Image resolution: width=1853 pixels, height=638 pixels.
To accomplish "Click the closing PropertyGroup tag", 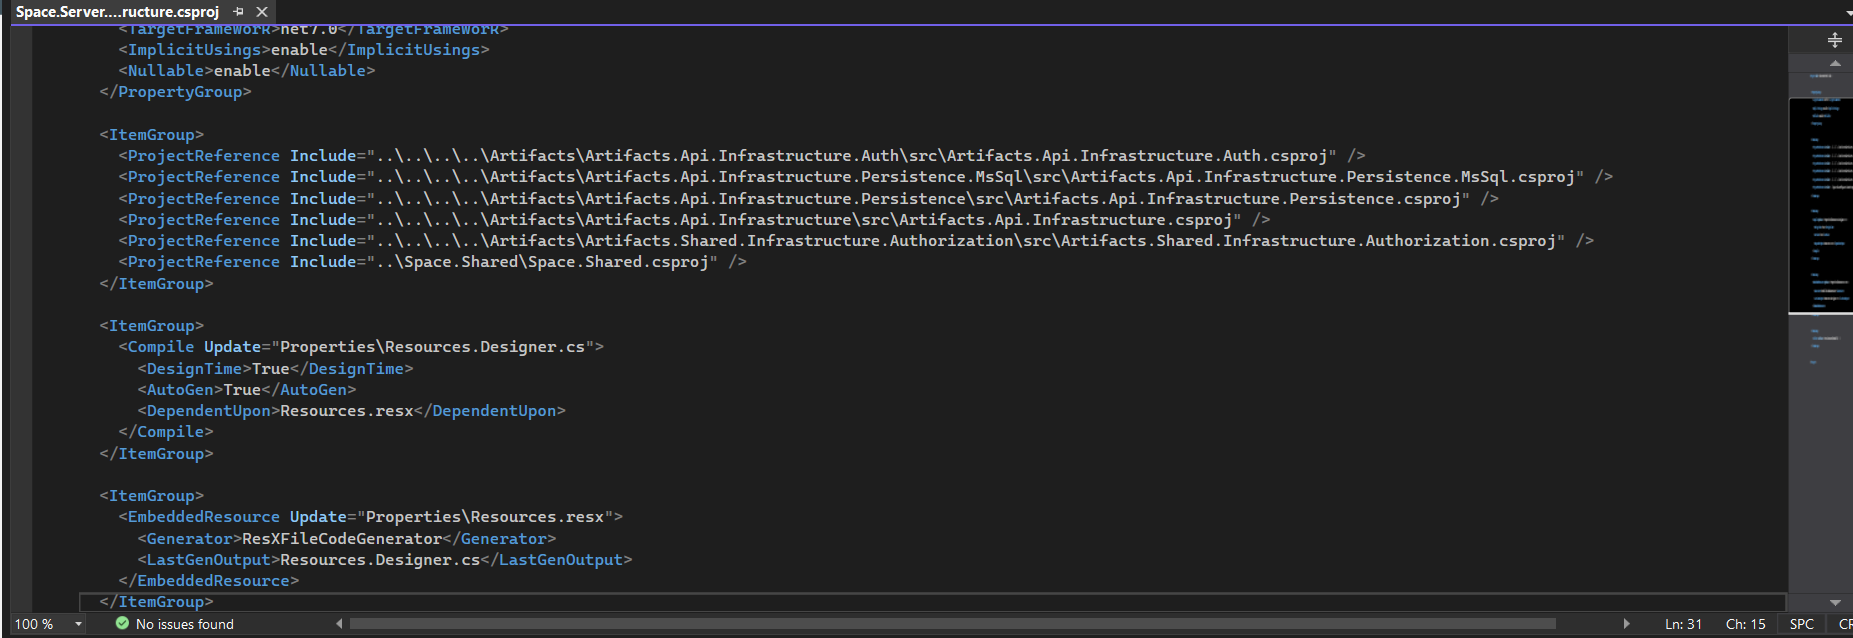I will (175, 92).
